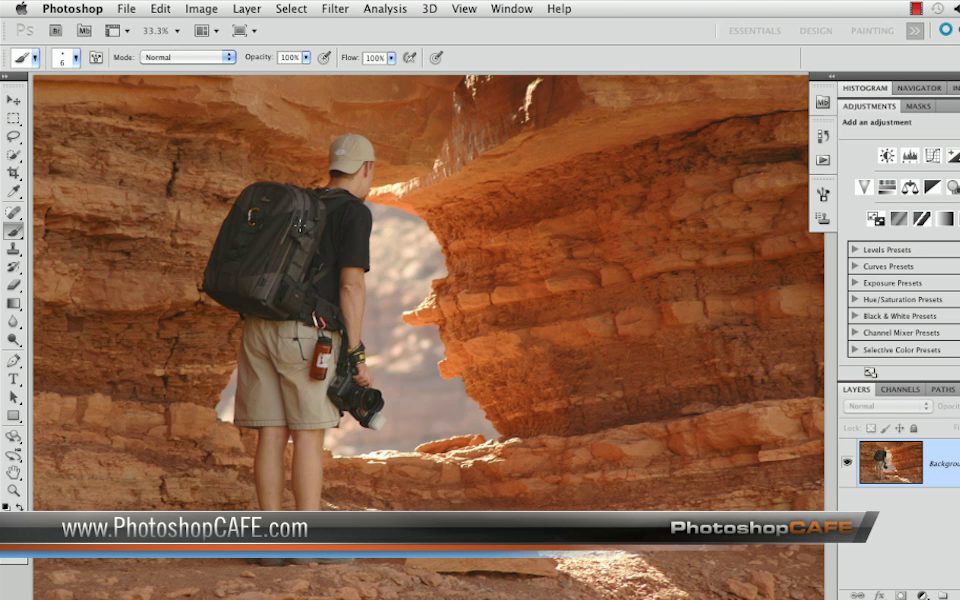This screenshot has width=960, height=600.
Task: Click the Flow value field
Action: pyautogui.click(x=375, y=58)
